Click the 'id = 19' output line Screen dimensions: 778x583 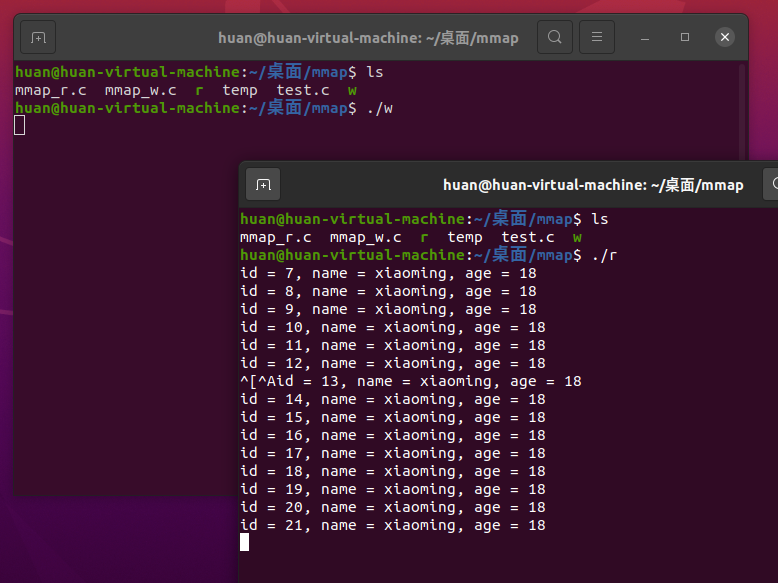pos(393,489)
